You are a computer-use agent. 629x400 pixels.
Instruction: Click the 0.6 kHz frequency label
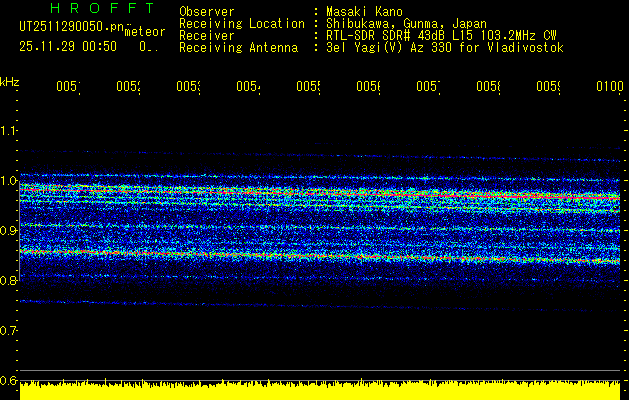click(8, 380)
